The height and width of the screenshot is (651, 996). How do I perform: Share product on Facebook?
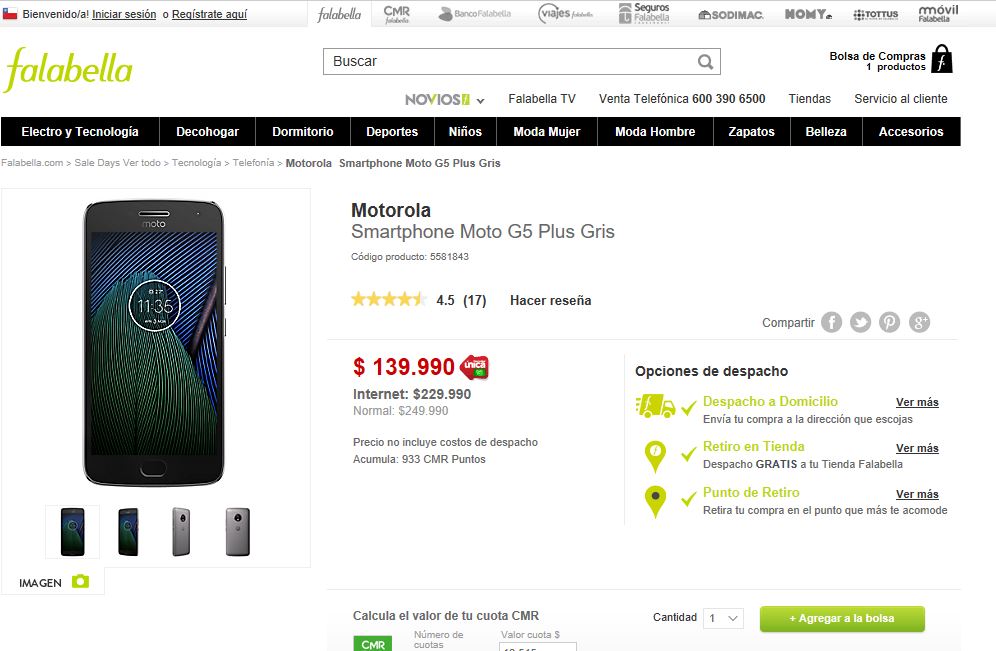click(x=832, y=322)
